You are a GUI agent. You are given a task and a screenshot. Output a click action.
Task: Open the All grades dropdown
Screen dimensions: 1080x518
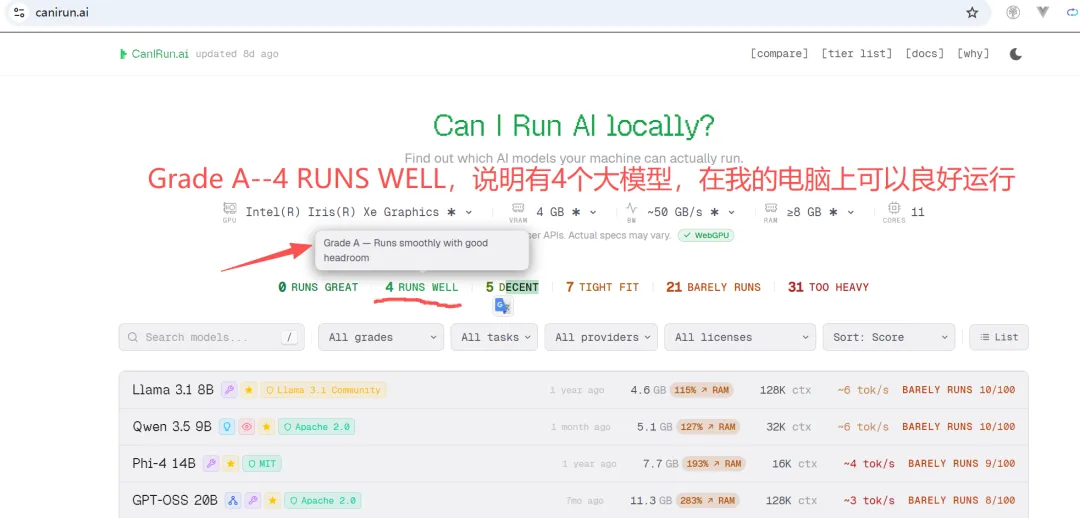[381, 337]
